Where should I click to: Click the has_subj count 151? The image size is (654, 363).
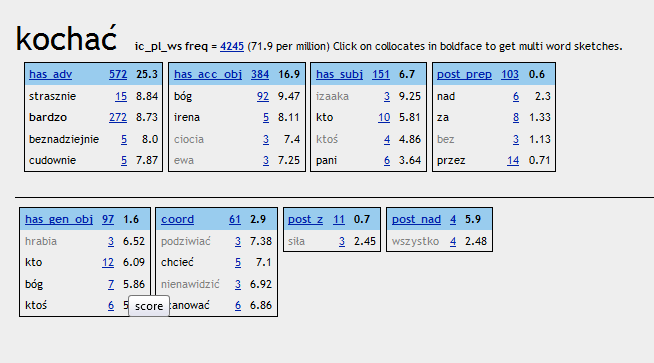click(x=381, y=74)
